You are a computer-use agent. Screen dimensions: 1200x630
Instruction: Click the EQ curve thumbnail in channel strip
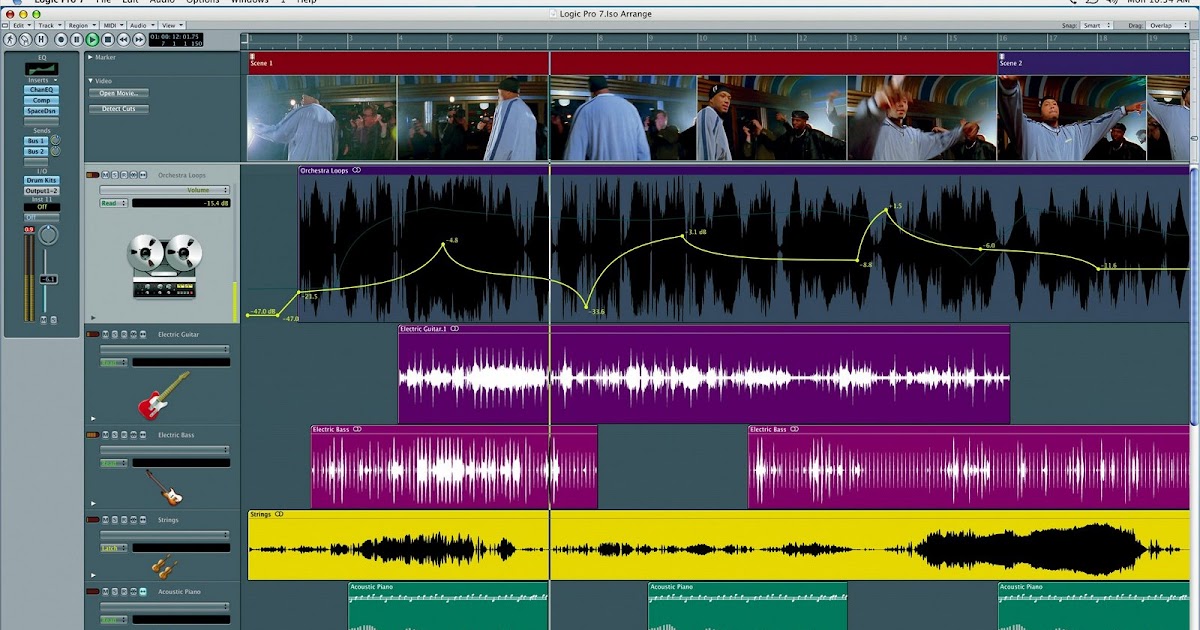click(42, 69)
